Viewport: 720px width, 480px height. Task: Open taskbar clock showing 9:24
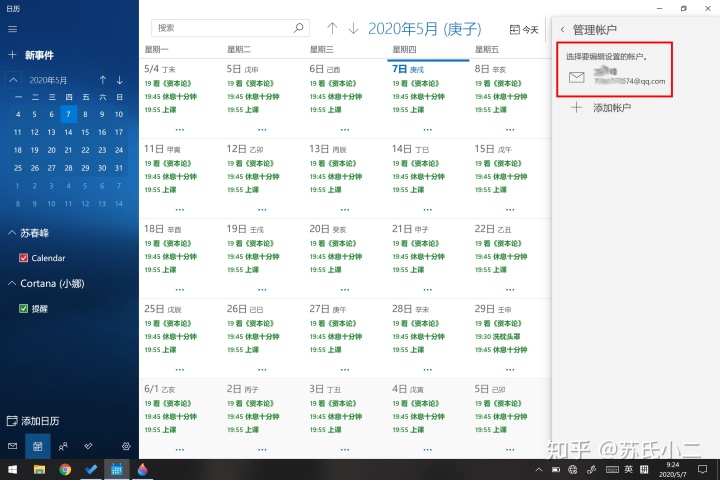(673, 469)
